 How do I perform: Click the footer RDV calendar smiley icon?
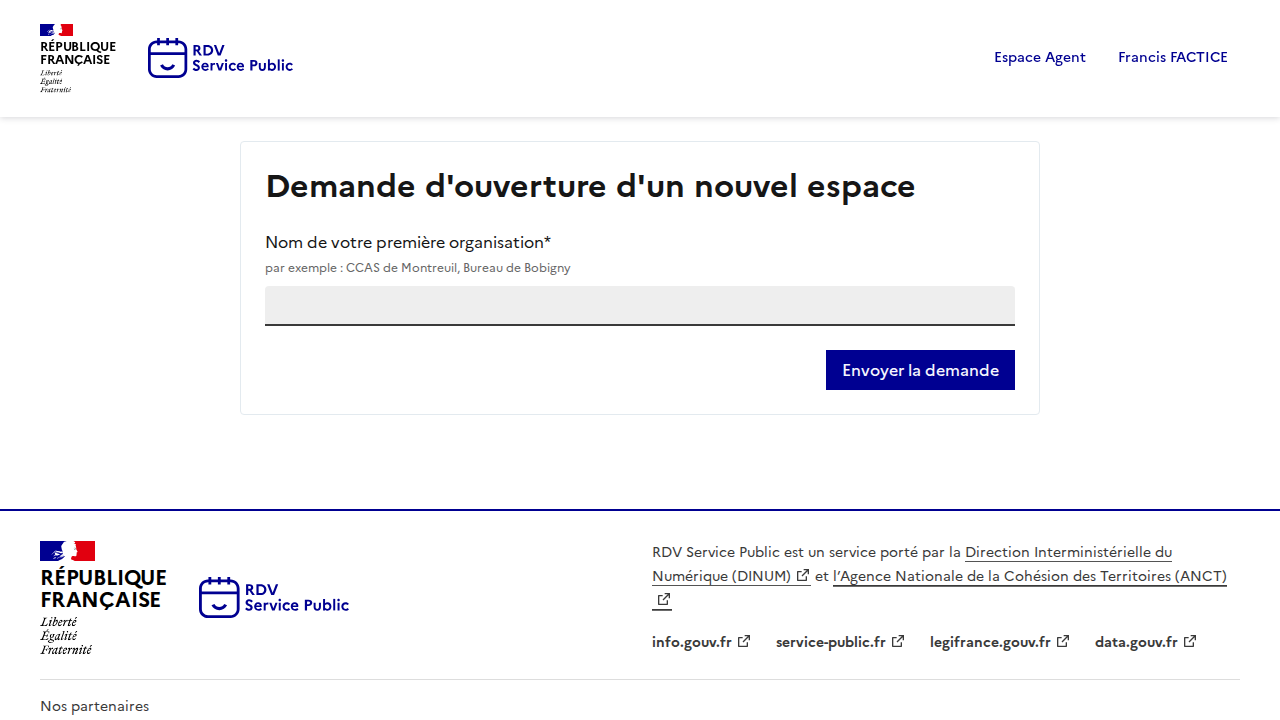pyautogui.click(x=219, y=597)
